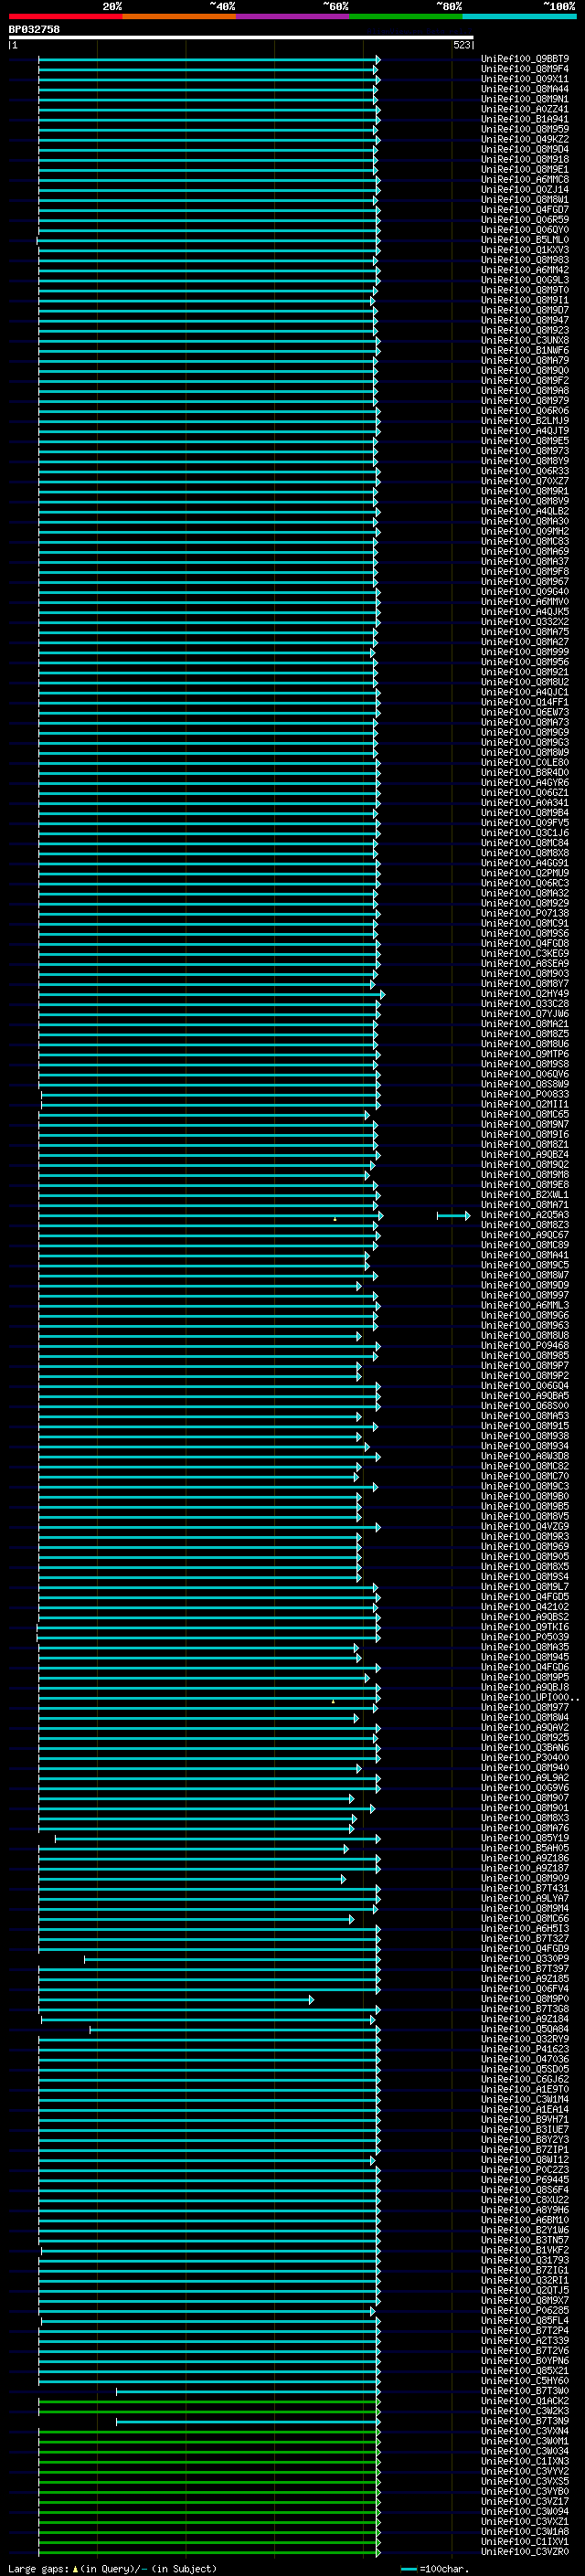This screenshot has height=2576, width=585.
Task: Select hit label UniRef100_Q4FGD7
Action: coord(525,210)
